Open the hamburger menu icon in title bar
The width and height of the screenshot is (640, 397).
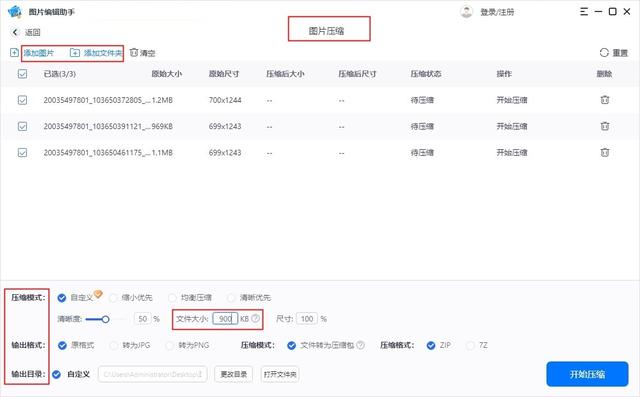coord(584,12)
